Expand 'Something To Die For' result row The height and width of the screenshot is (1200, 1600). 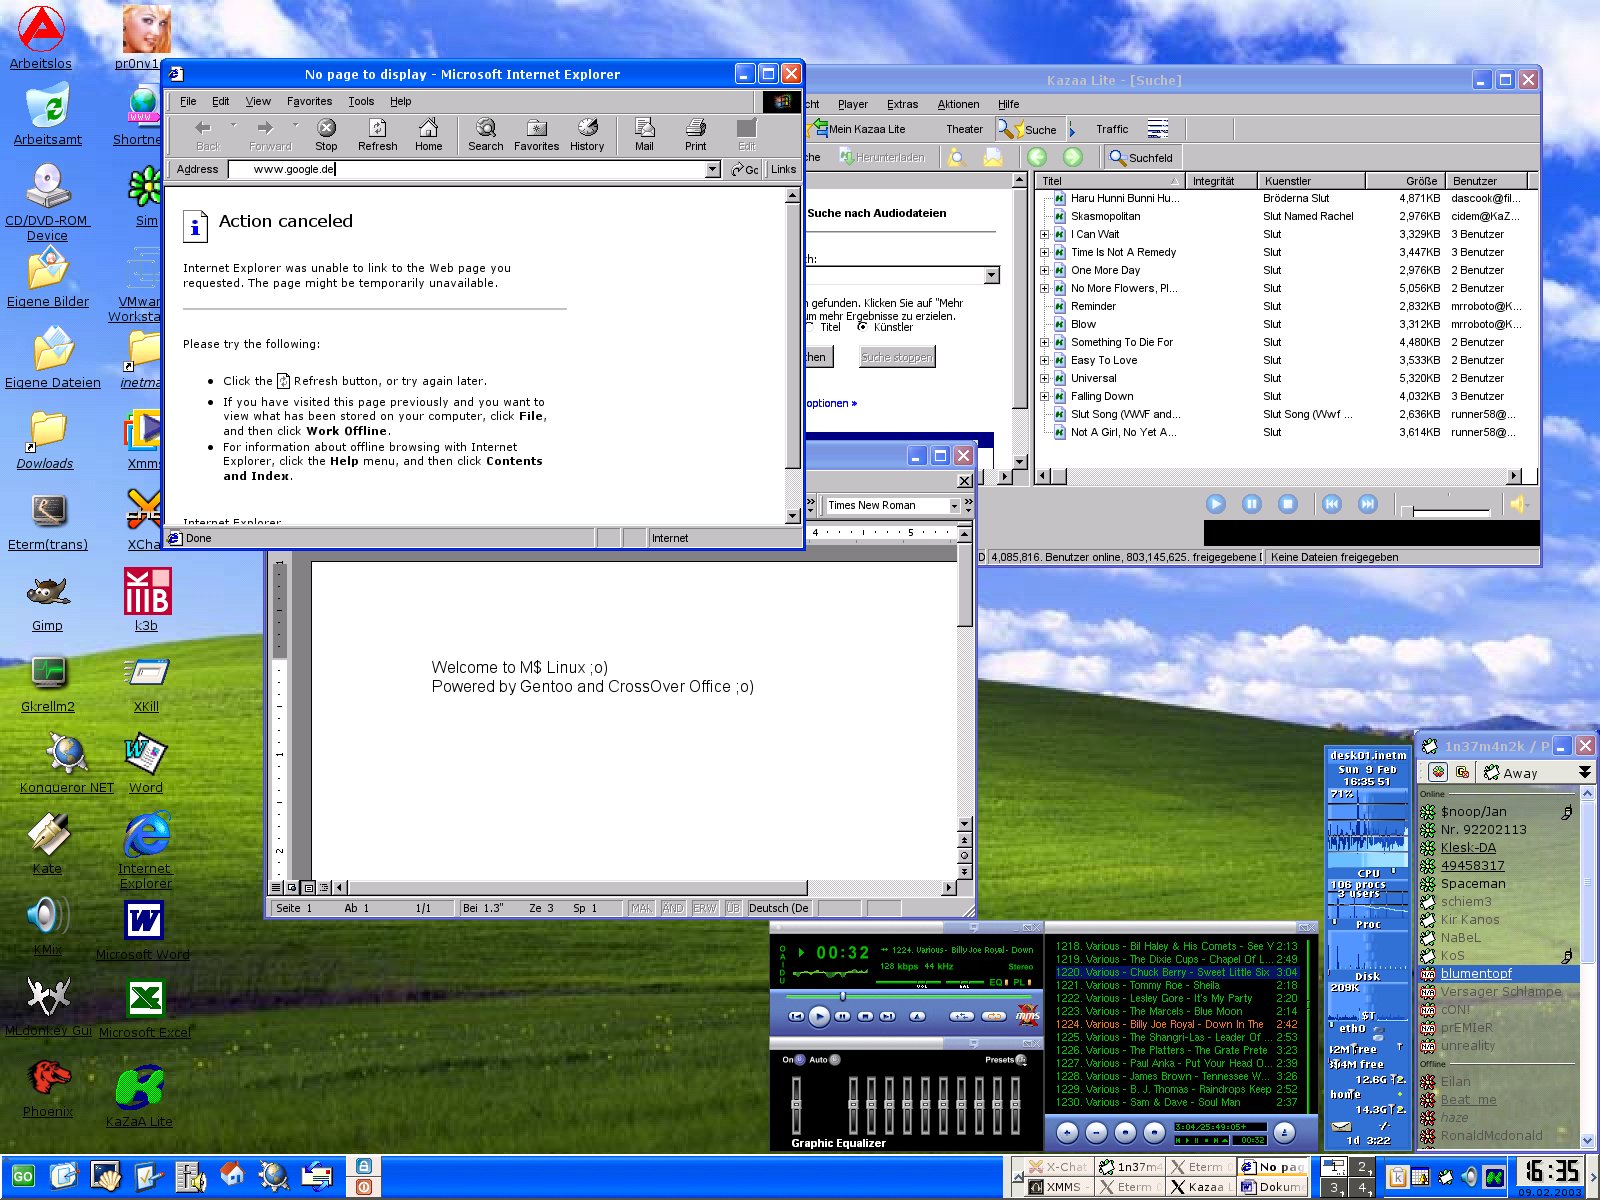[1045, 342]
